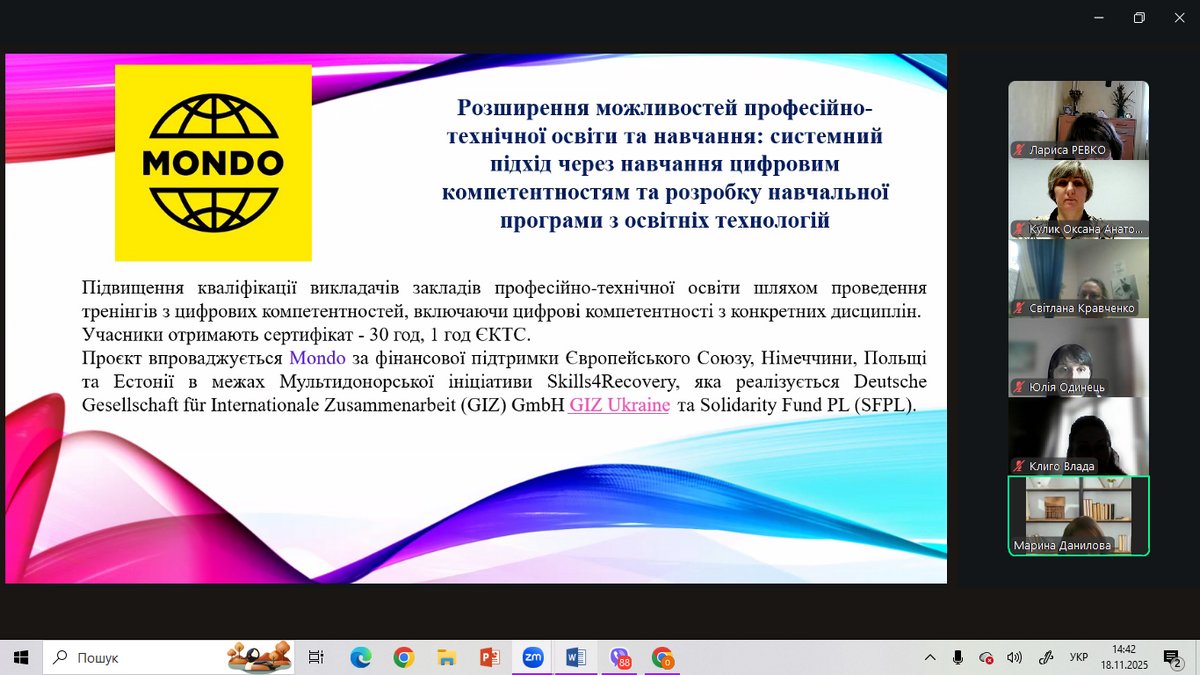1200x675 pixels.
Task: Click the volume speaker tray icon
Action: (x=1015, y=657)
